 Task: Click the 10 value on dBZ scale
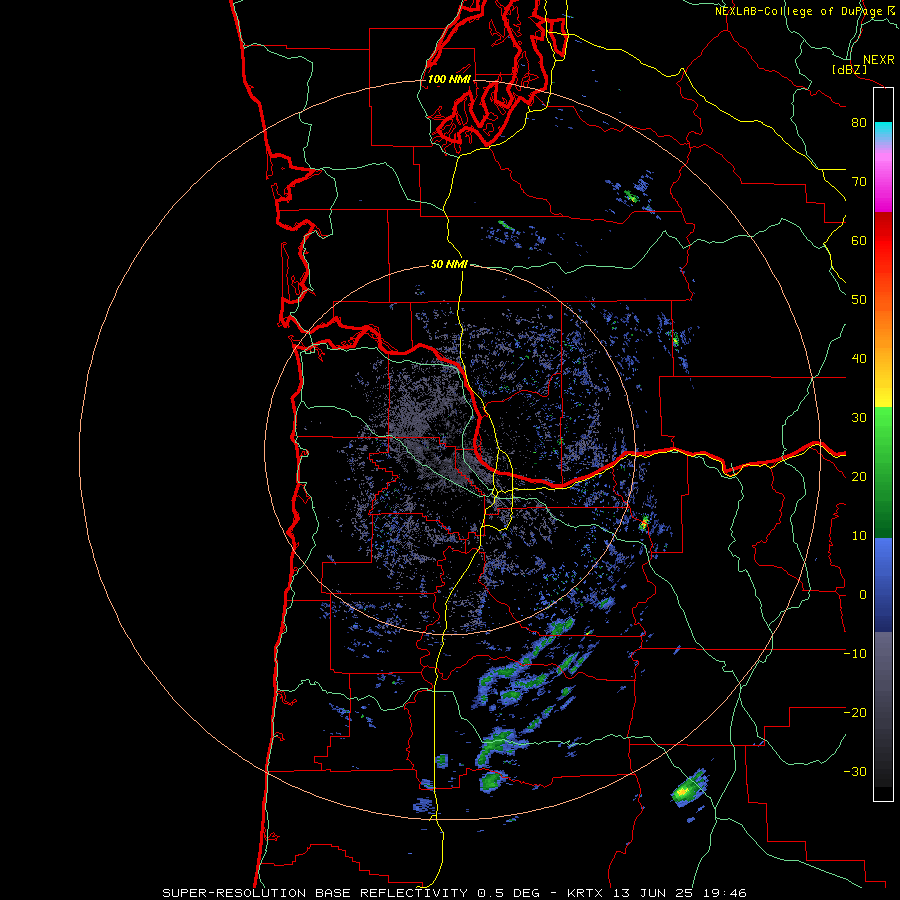point(859,536)
